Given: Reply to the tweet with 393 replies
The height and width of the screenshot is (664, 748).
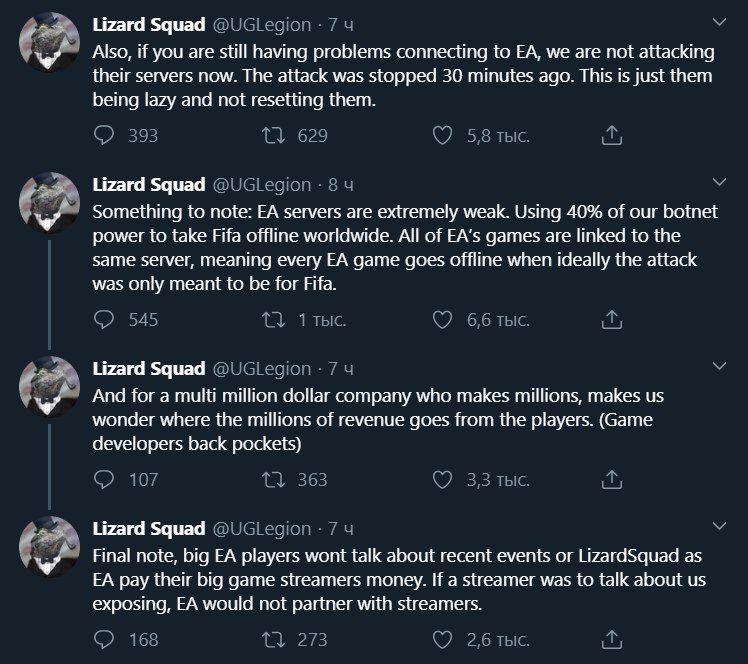Looking at the screenshot, I should tap(104, 135).
